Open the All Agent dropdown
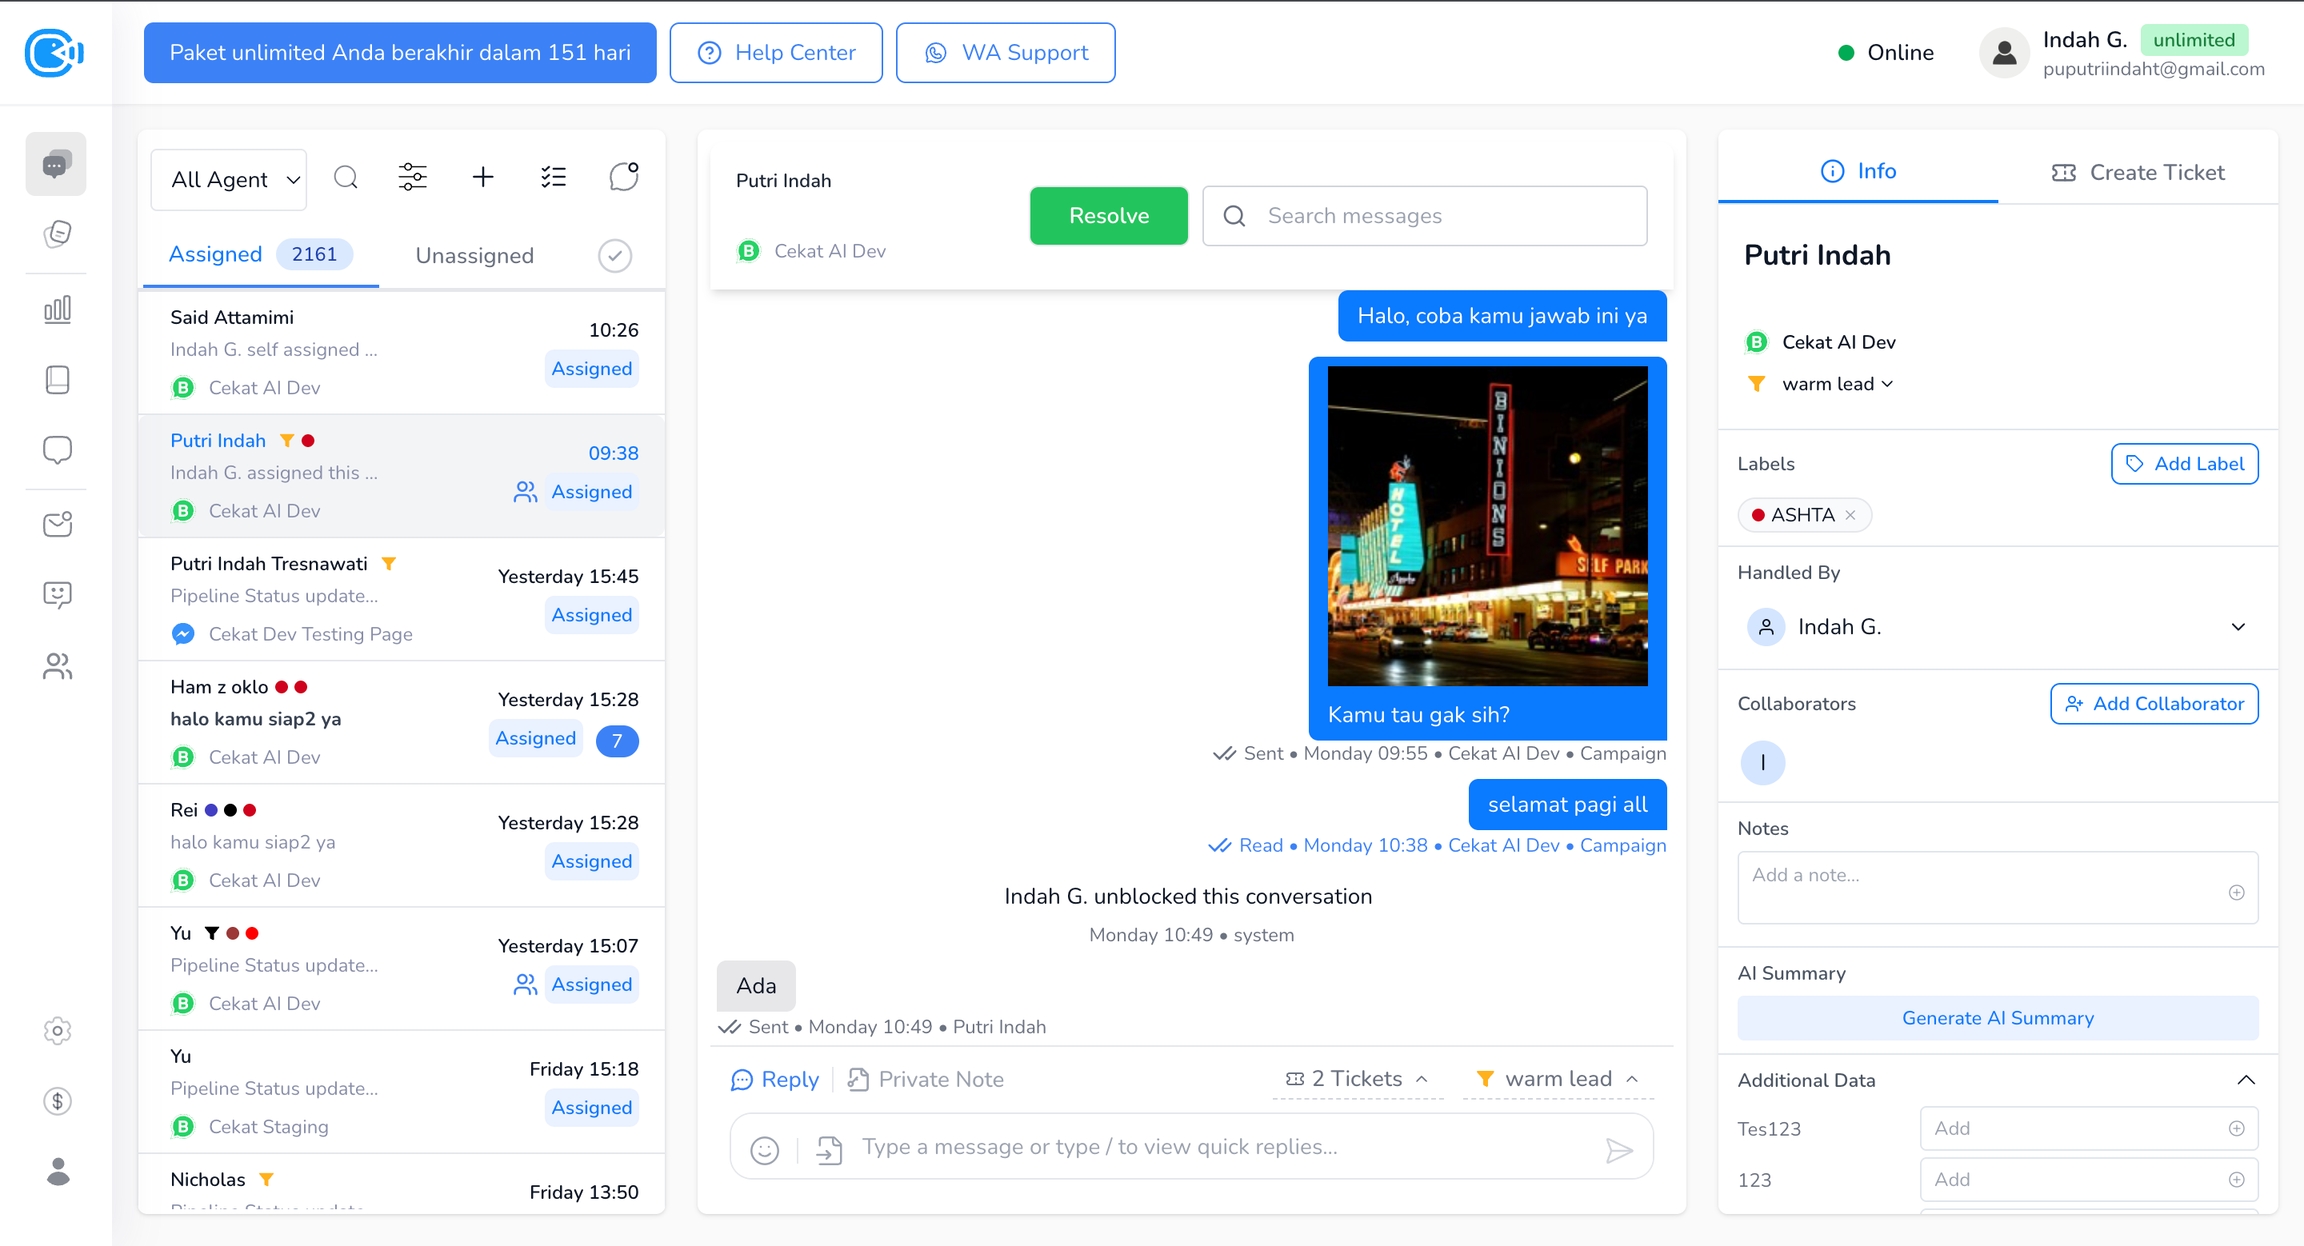2304x1246 pixels. 229,179
